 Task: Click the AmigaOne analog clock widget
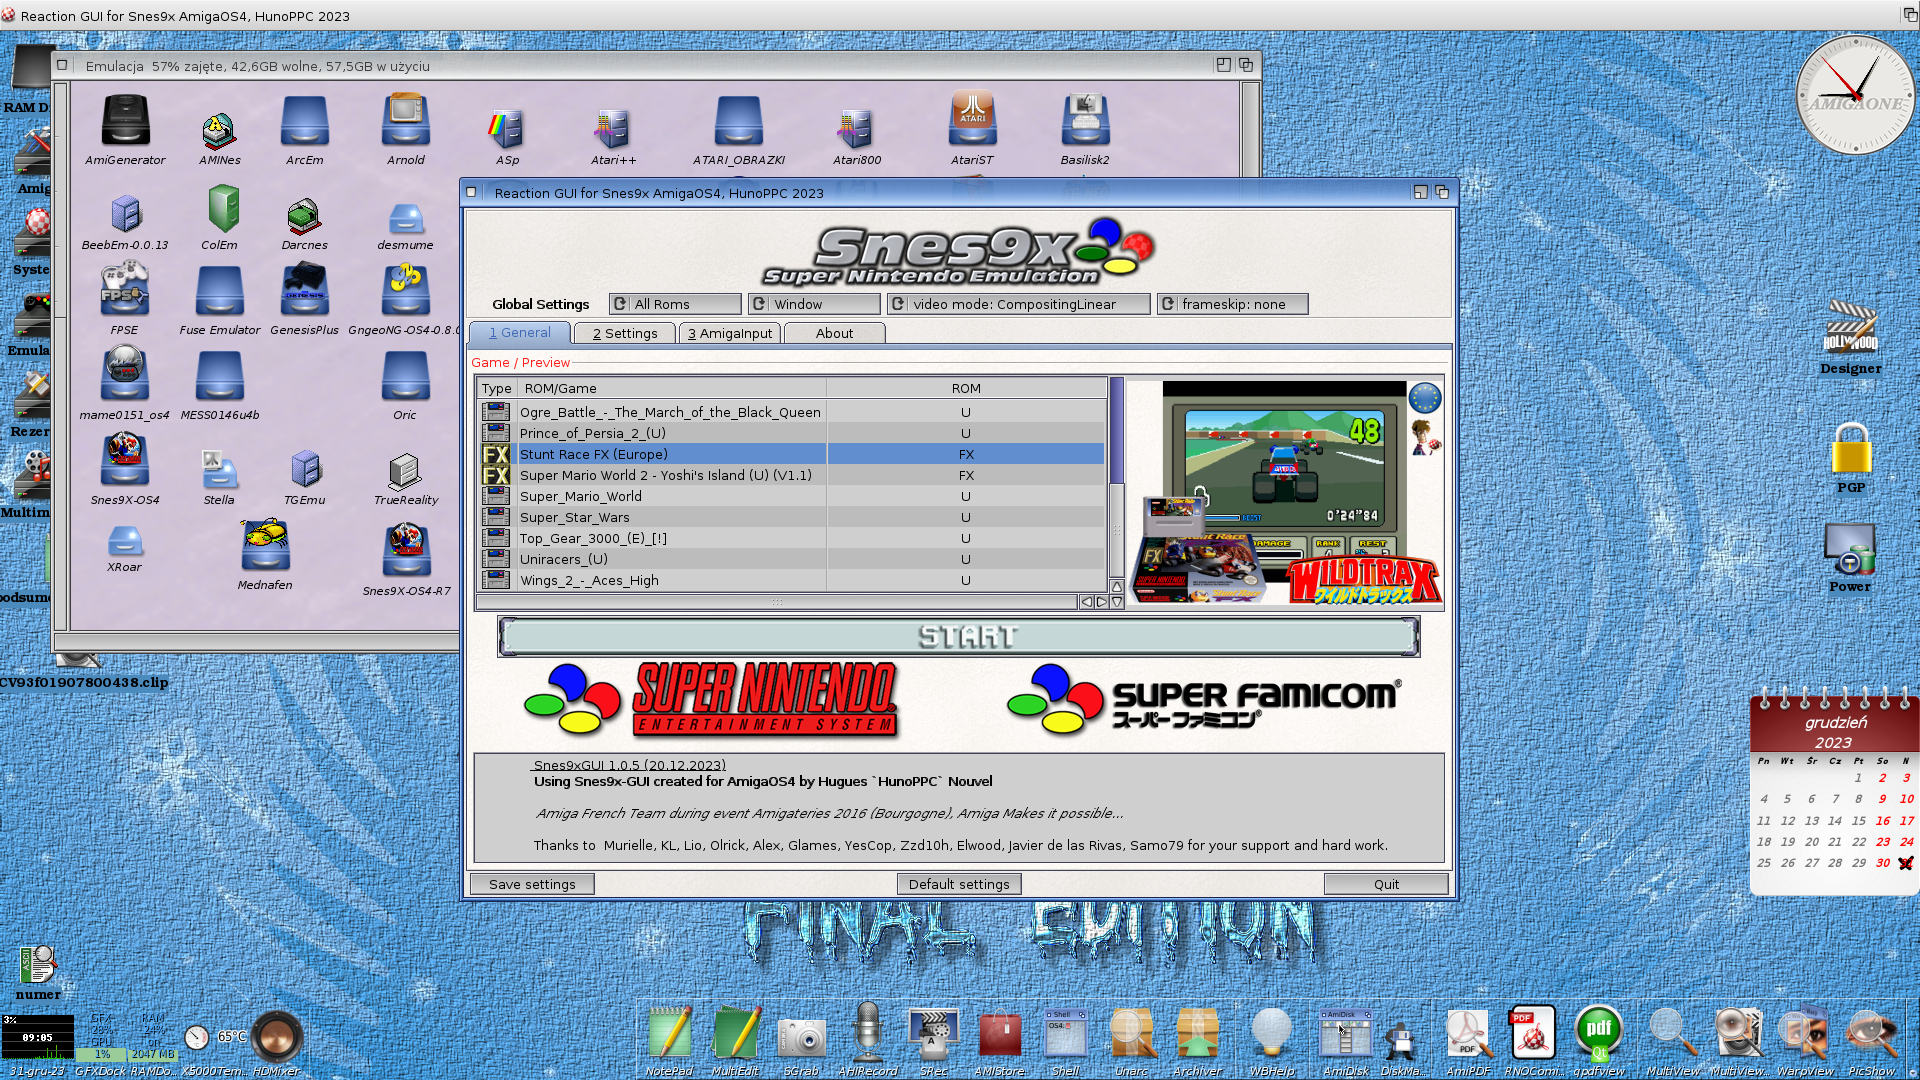1856,96
